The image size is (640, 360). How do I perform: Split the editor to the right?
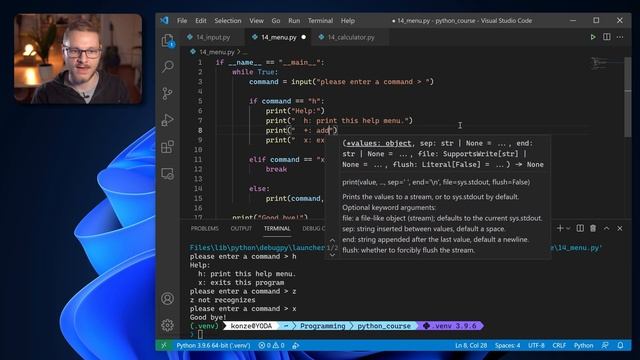[607, 37]
